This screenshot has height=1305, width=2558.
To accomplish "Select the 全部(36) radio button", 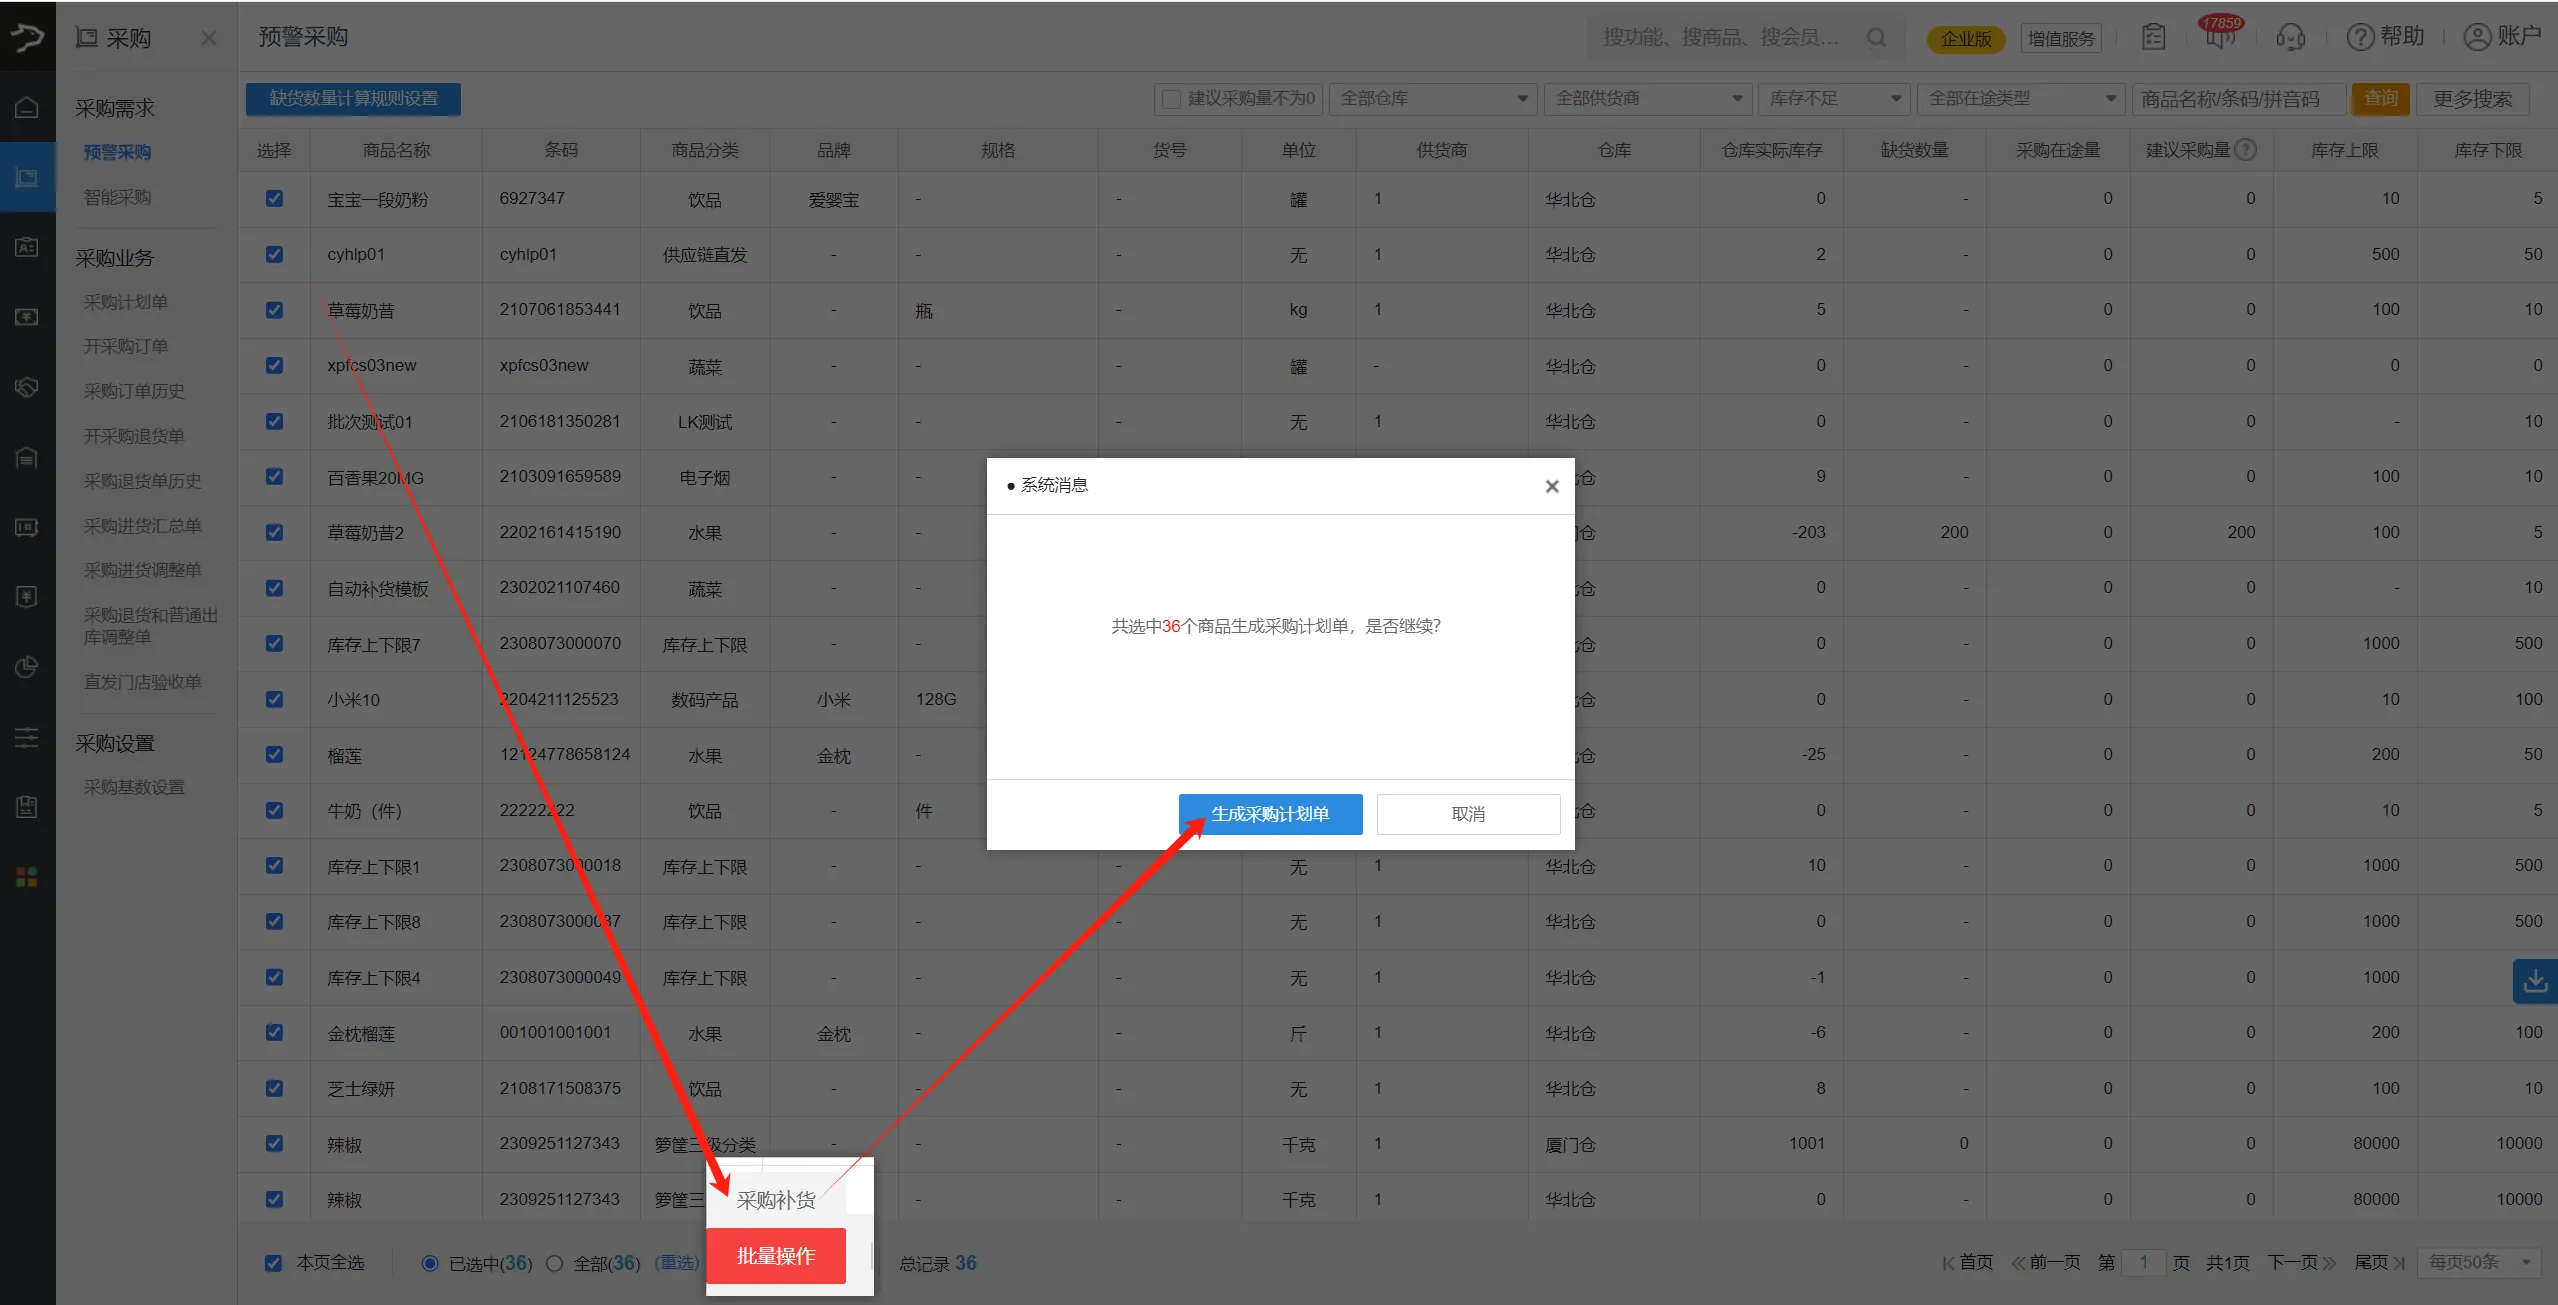I will point(555,1263).
